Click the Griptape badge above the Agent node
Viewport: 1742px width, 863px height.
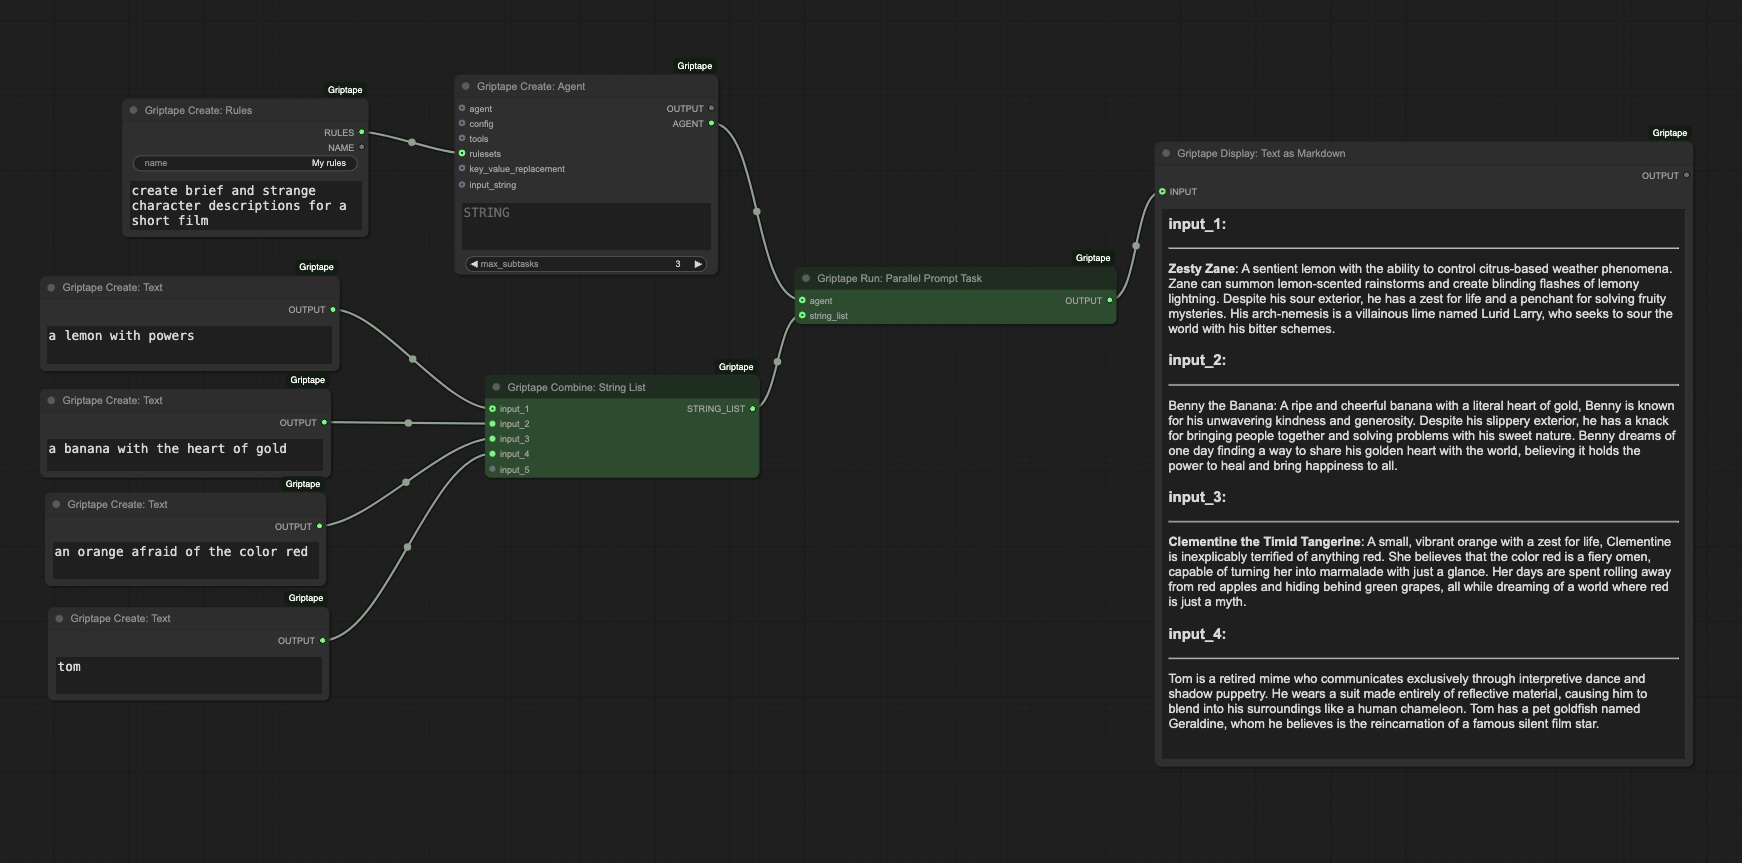[x=695, y=66]
